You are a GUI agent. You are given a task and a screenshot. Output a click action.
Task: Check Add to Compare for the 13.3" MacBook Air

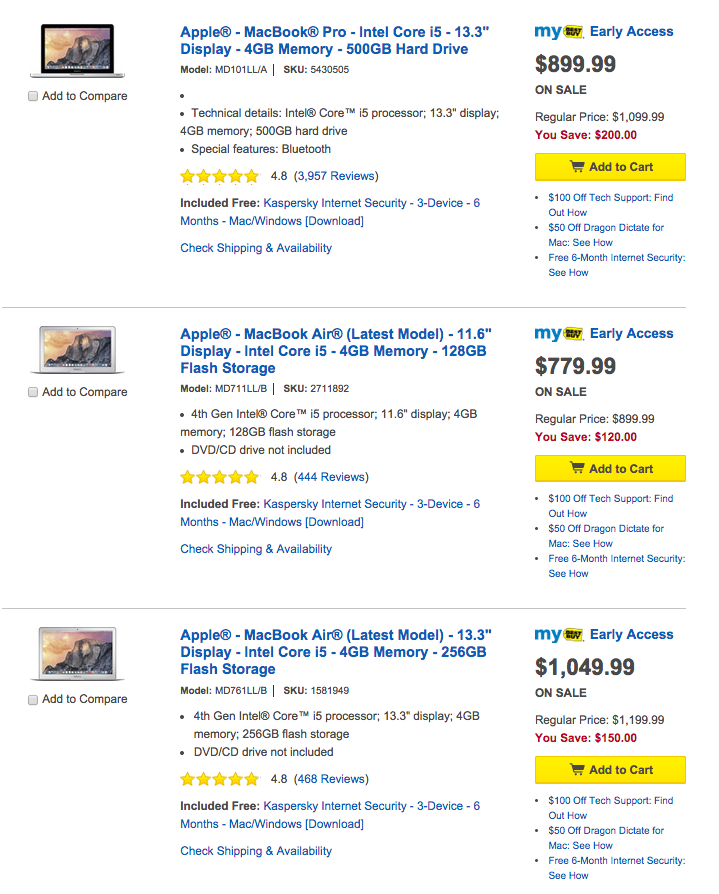click(x=31, y=699)
